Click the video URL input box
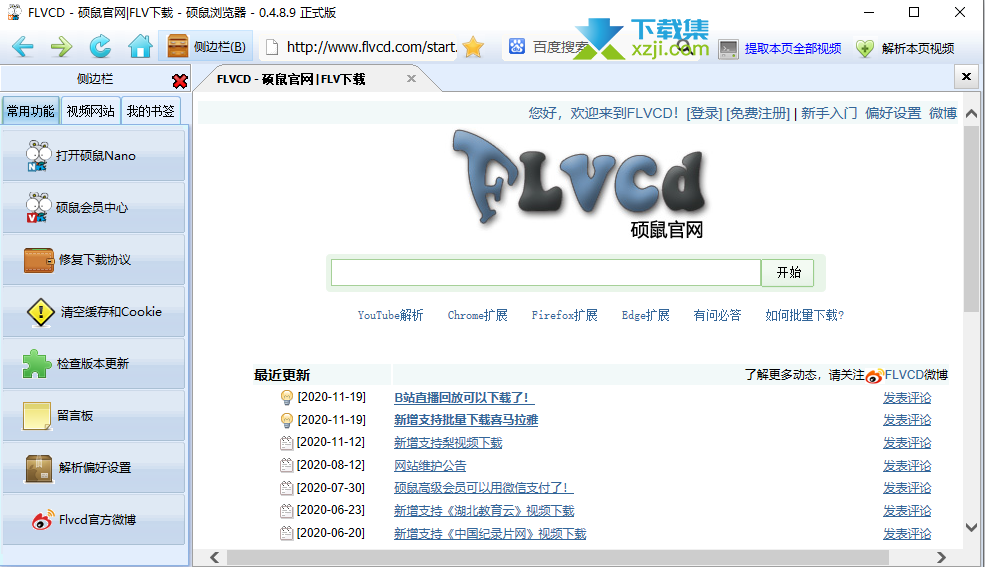This screenshot has width=985, height=567. pyautogui.click(x=546, y=273)
